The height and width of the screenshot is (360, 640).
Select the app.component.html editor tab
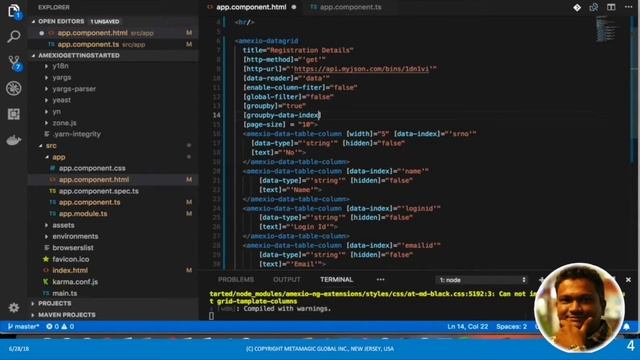click(251, 7)
